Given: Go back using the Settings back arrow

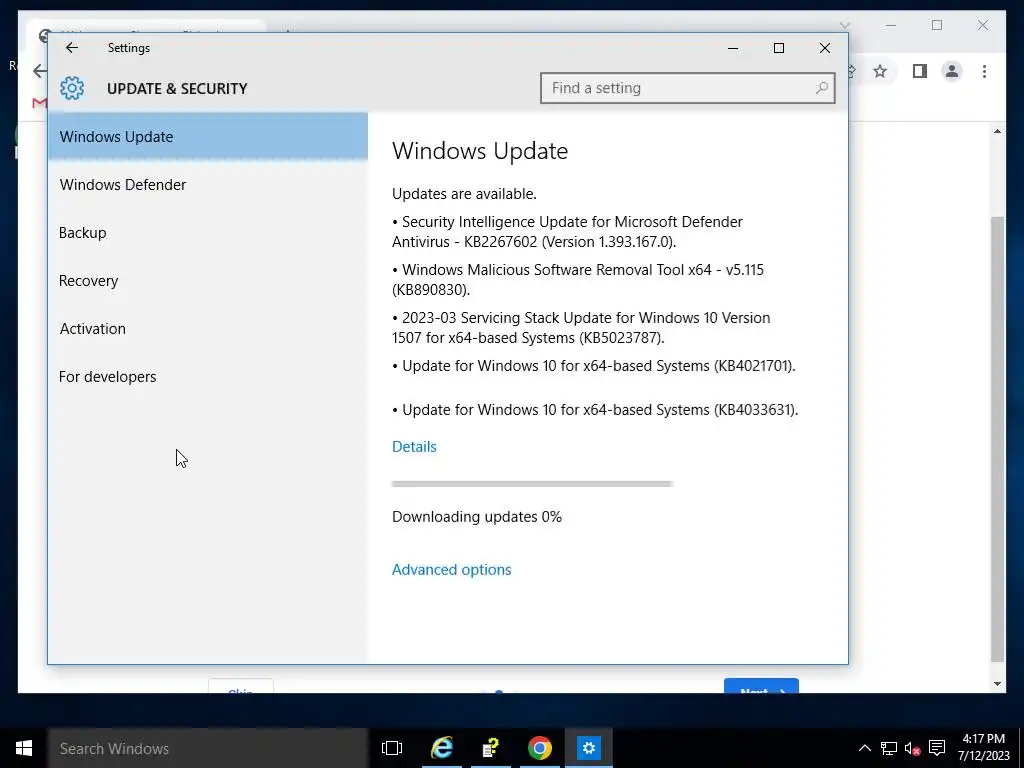Looking at the screenshot, I should pos(72,48).
